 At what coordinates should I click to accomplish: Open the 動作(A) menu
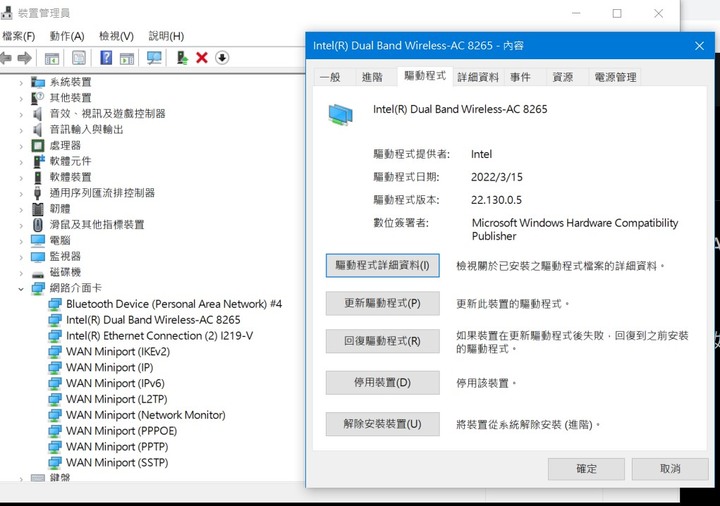[67, 36]
